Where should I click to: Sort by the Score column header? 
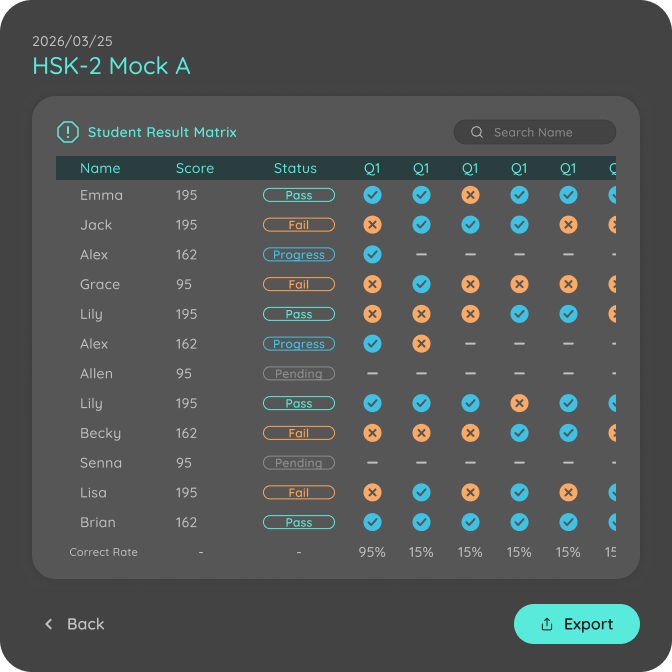click(195, 168)
